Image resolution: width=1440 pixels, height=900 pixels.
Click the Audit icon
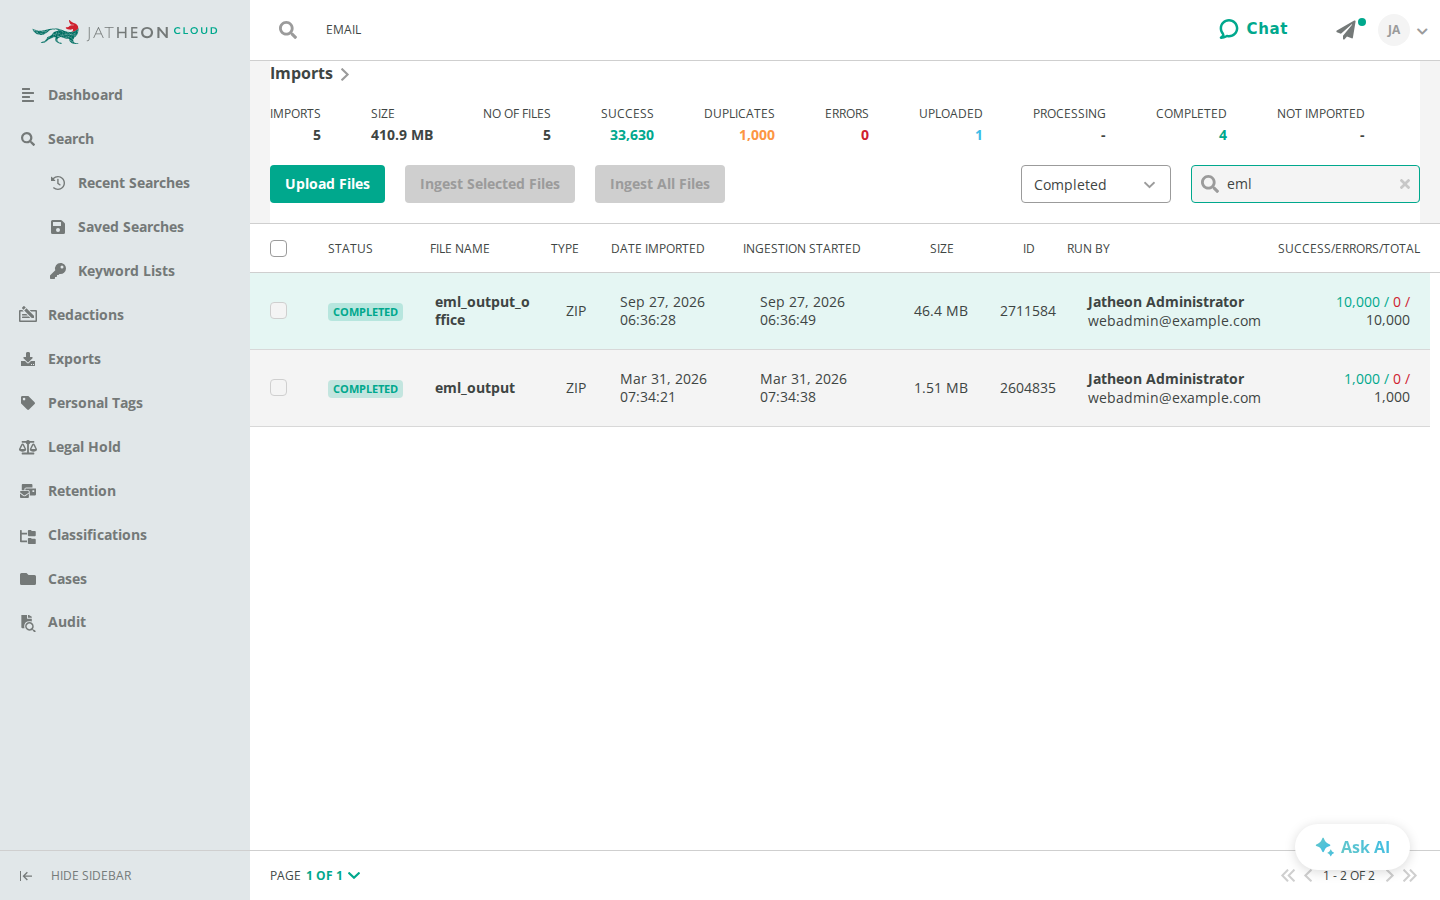tap(28, 622)
